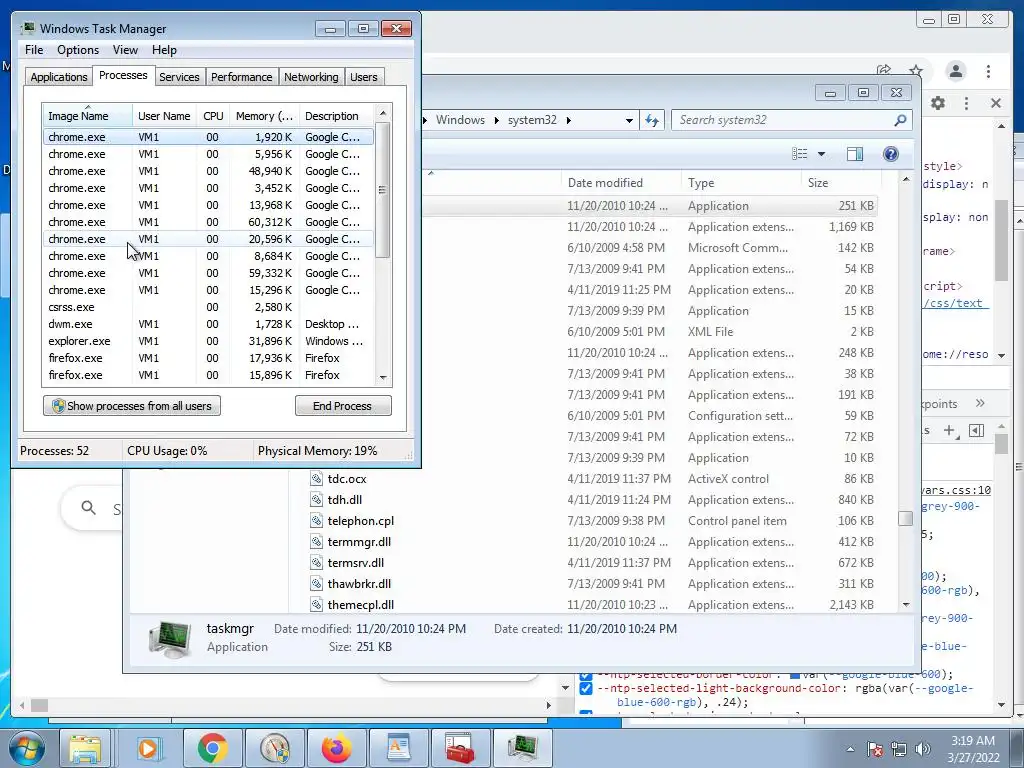The height and width of the screenshot is (768, 1024).
Task: Switch to Chrome on the taskbar
Action: (x=212, y=748)
